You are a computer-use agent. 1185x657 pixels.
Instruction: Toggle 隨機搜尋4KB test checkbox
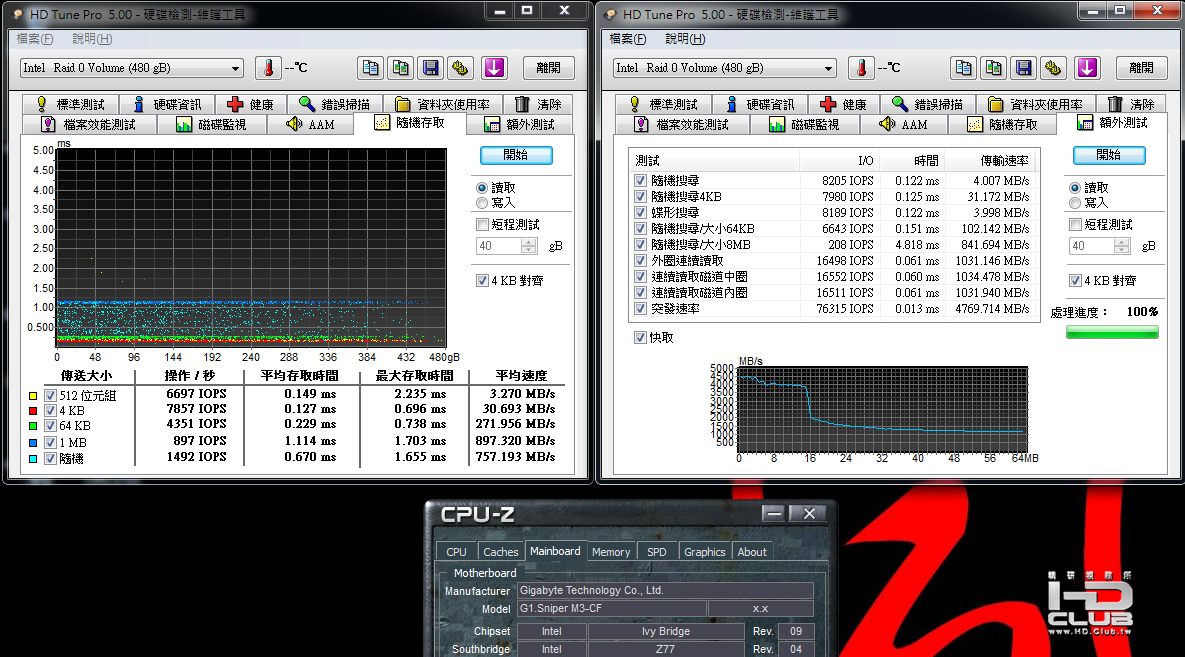click(640, 197)
